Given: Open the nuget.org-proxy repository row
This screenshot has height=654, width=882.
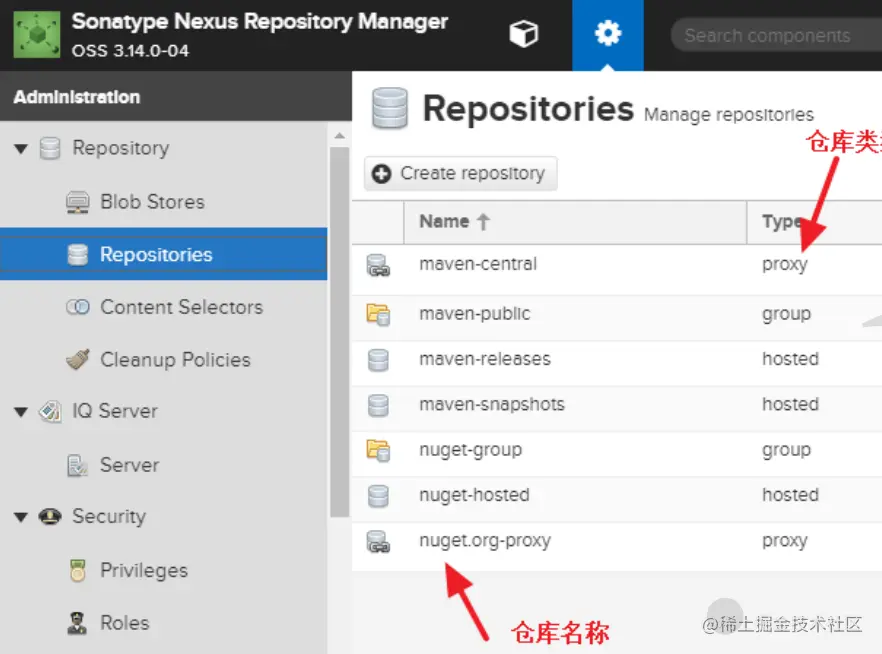Looking at the screenshot, I should (x=617, y=547).
